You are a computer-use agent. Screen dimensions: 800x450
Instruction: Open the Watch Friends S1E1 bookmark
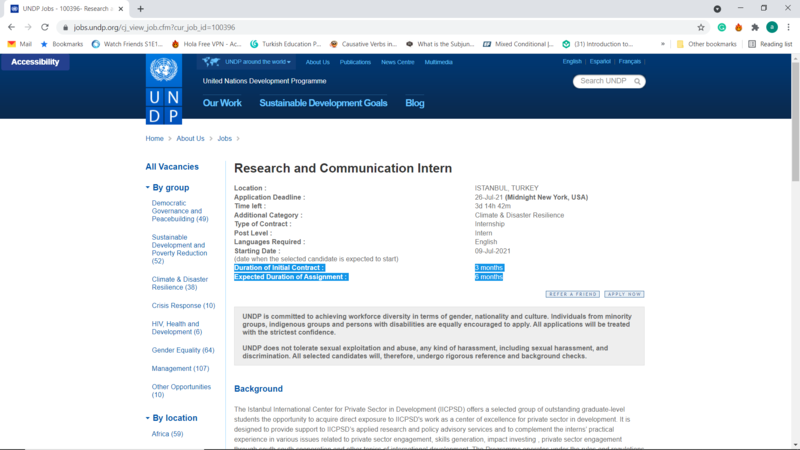127,44
